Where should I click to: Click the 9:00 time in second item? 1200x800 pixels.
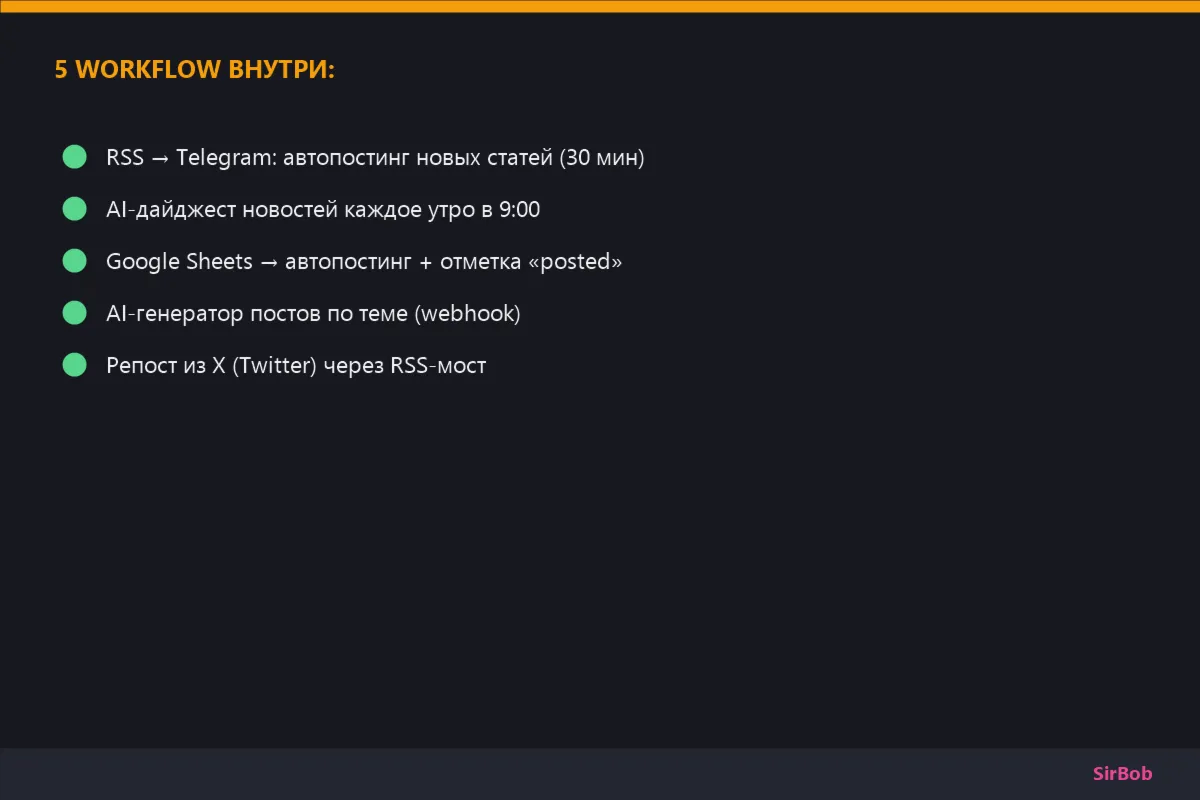519,210
